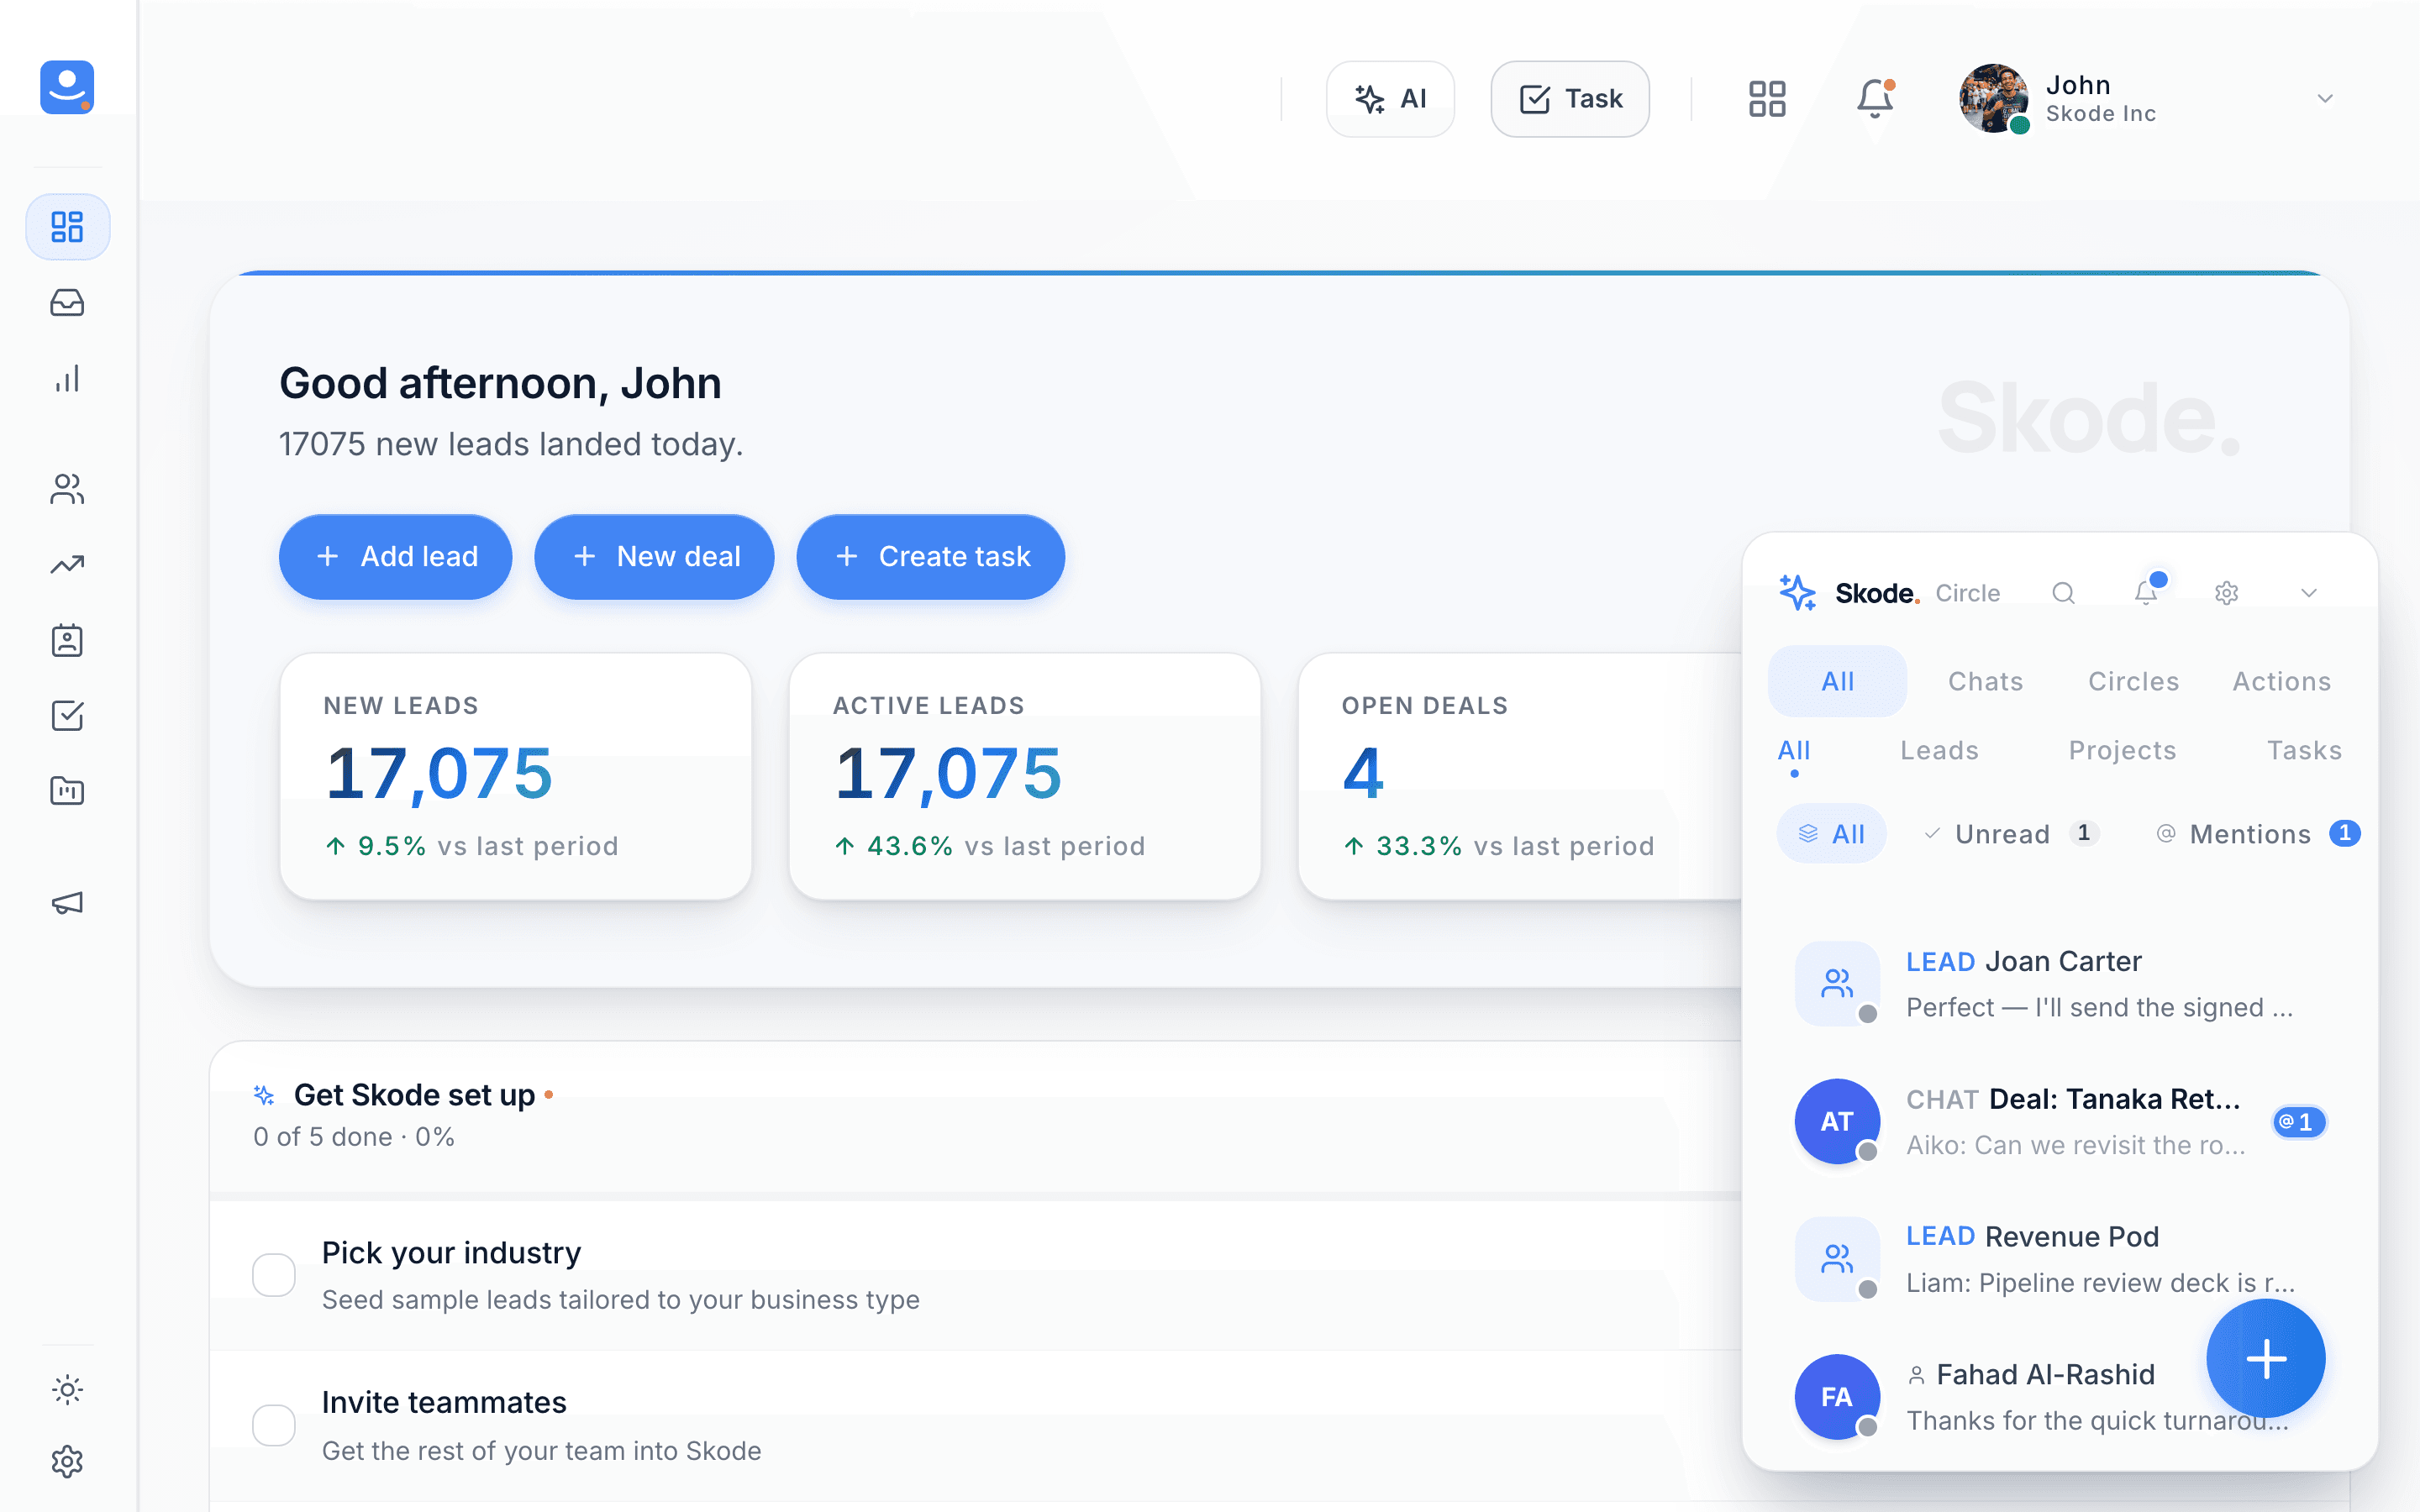The width and height of the screenshot is (2420, 1512).
Task: Click the New deal button
Action: pyautogui.click(x=654, y=557)
